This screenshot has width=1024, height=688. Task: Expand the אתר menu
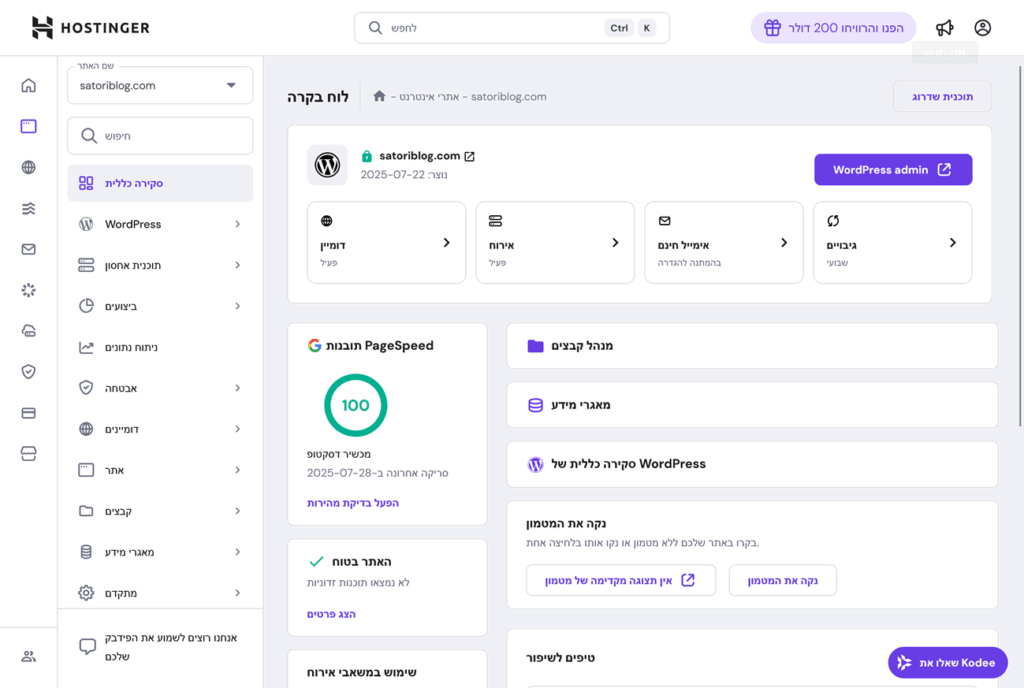pyautogui.click(x=160, y=470)
